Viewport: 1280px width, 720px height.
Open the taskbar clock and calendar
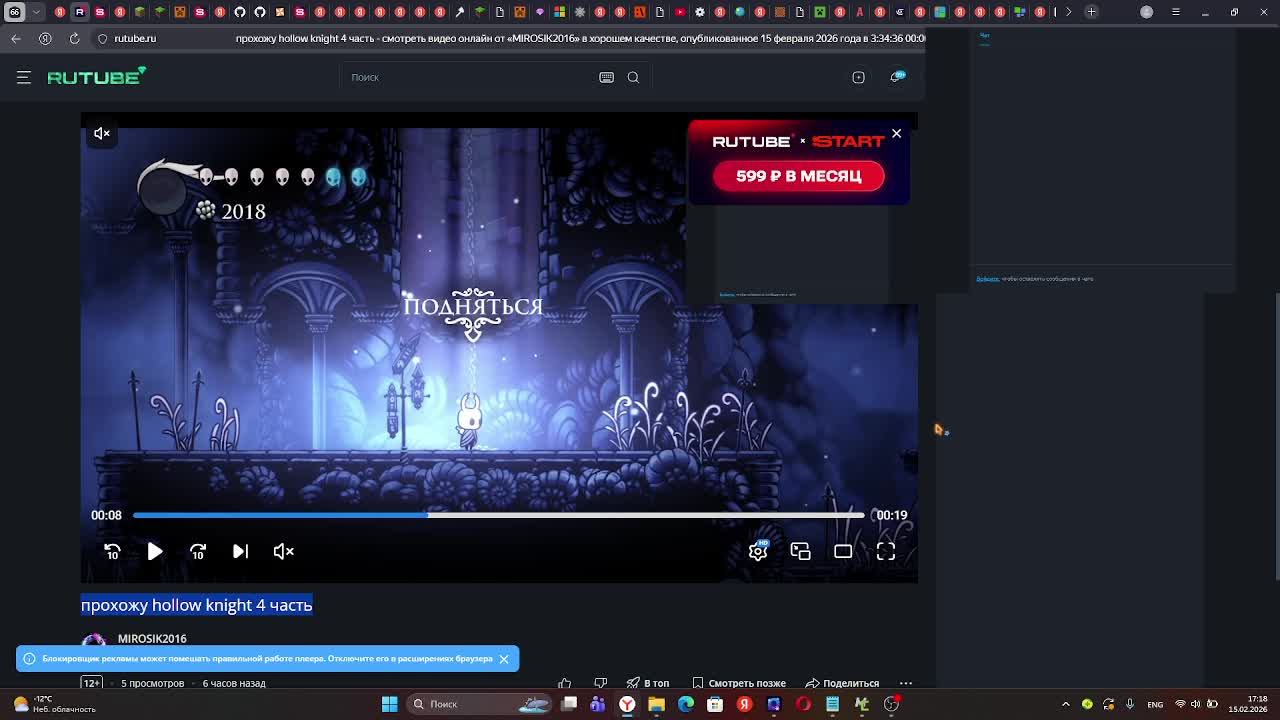pyautogui.click(x=1248, y=704)
